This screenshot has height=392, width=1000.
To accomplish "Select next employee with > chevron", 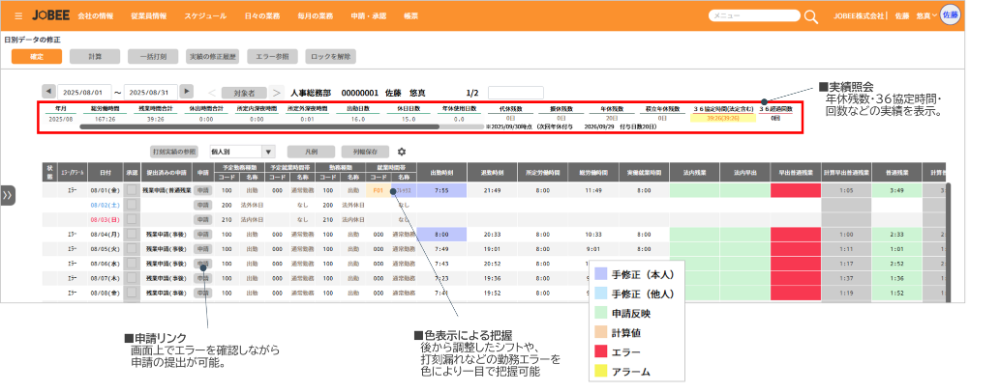I will [276, 92].
